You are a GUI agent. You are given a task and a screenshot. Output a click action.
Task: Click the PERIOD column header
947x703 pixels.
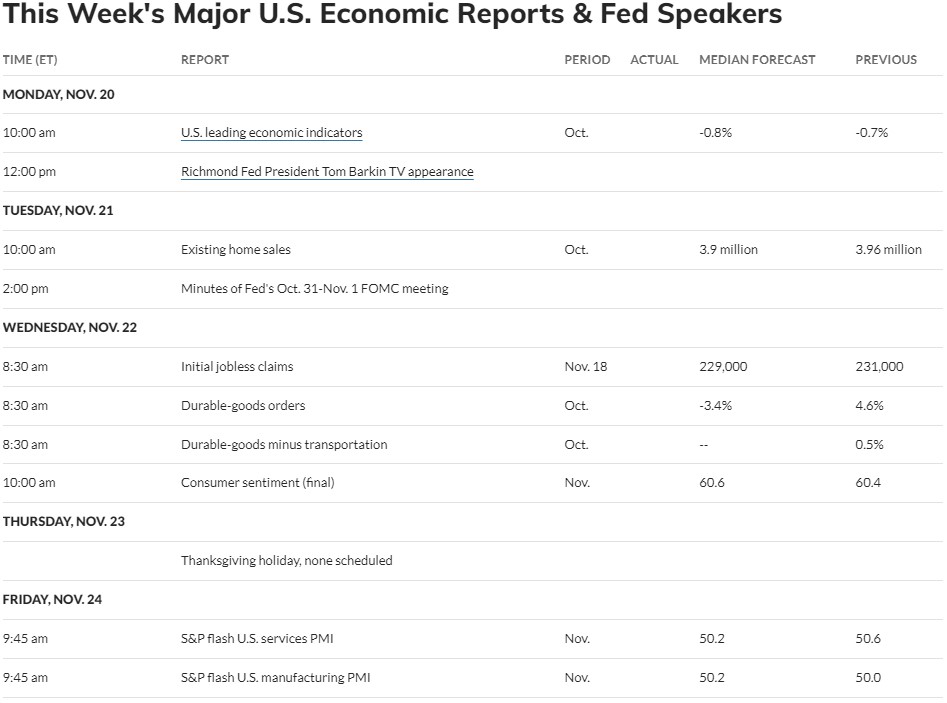tap(587, 59)
